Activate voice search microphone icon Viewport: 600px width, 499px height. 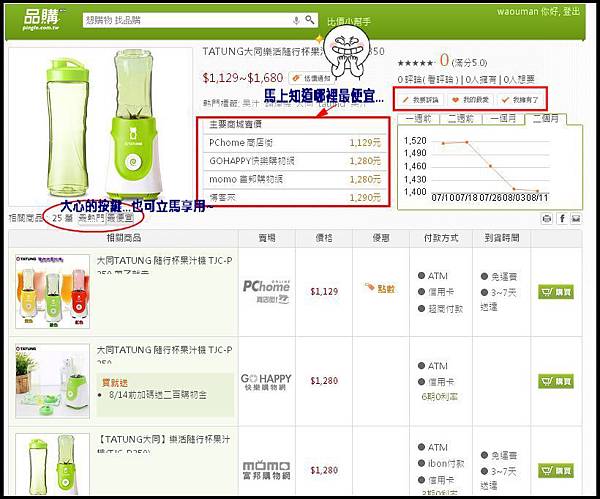tap(296, 20)
